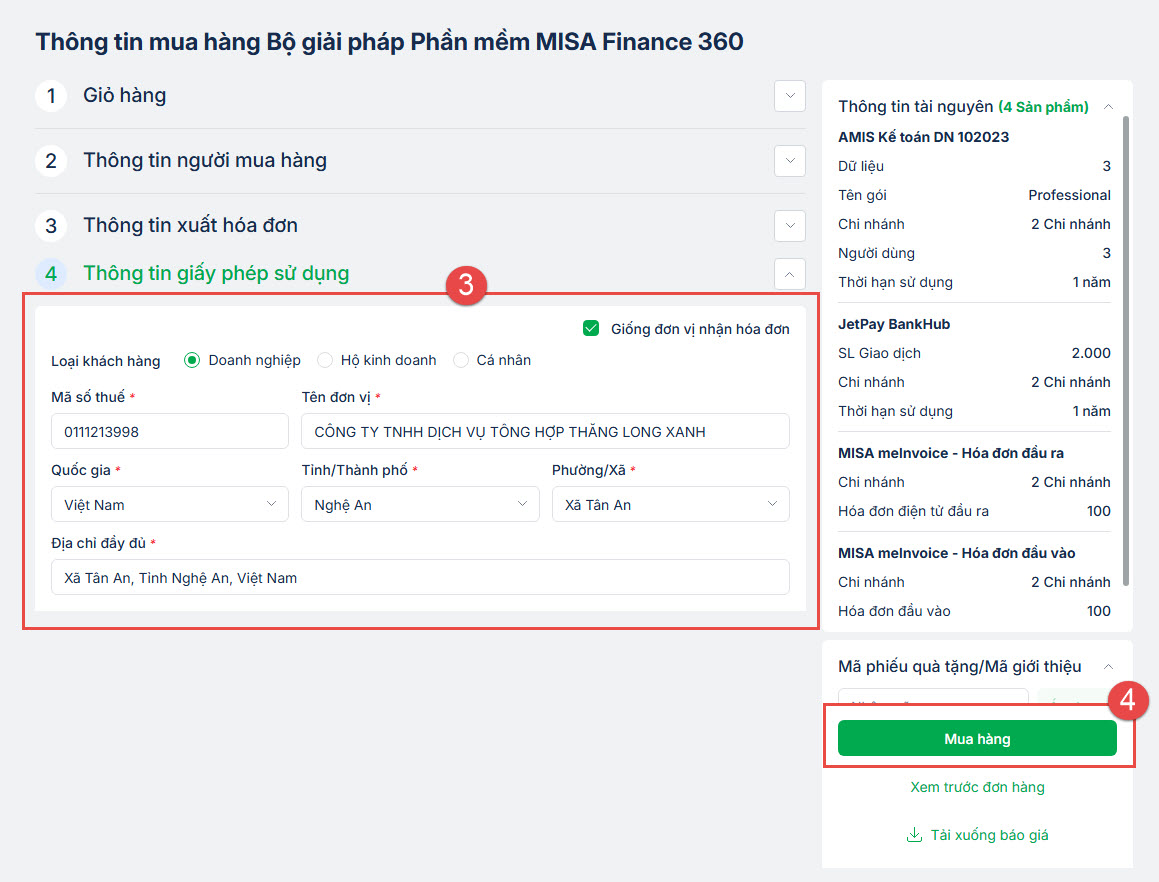Select the Hộ kinh doanh radio option
The height and width of the screenshot is (882, 1159).
[325, 360]
